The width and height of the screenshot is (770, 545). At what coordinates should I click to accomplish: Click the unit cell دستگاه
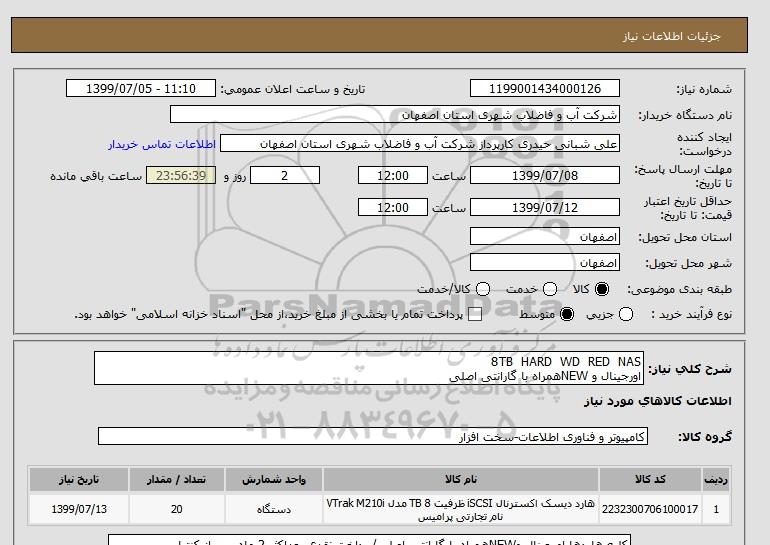coord(274,509)
